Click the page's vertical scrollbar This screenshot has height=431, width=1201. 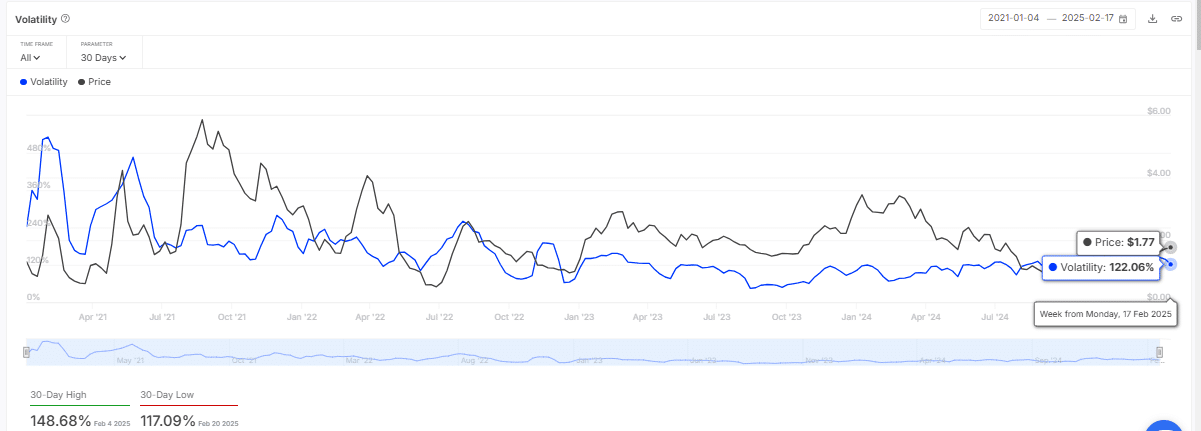(1196, 200)
